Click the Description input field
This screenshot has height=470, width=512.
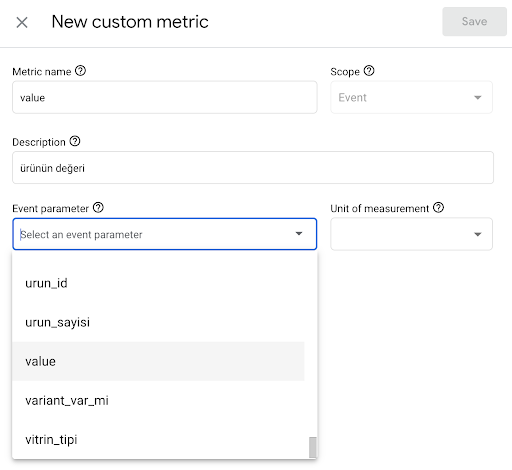coord(253,168)
